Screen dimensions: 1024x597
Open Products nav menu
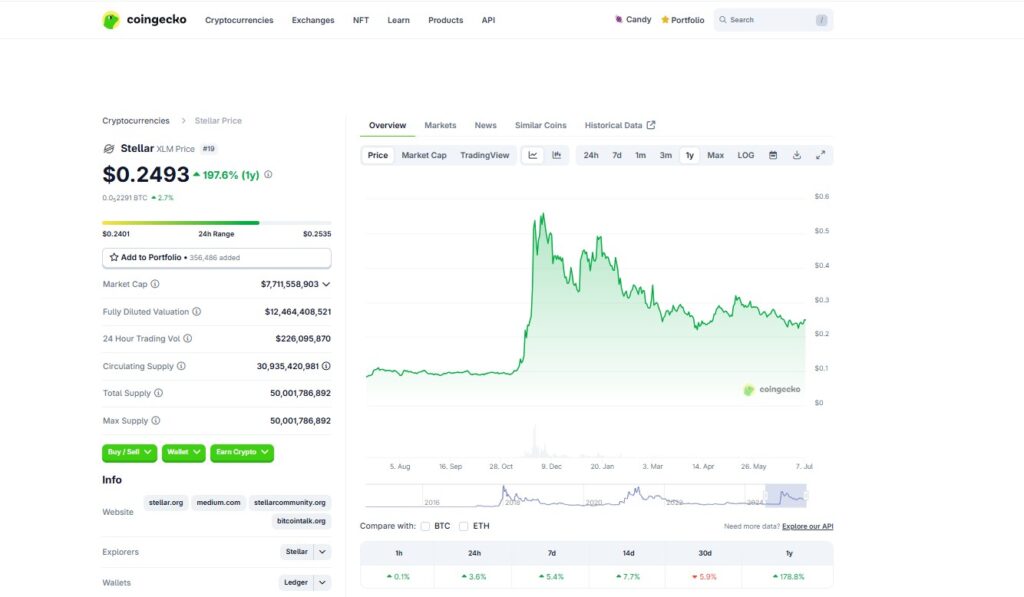[445, 20]
